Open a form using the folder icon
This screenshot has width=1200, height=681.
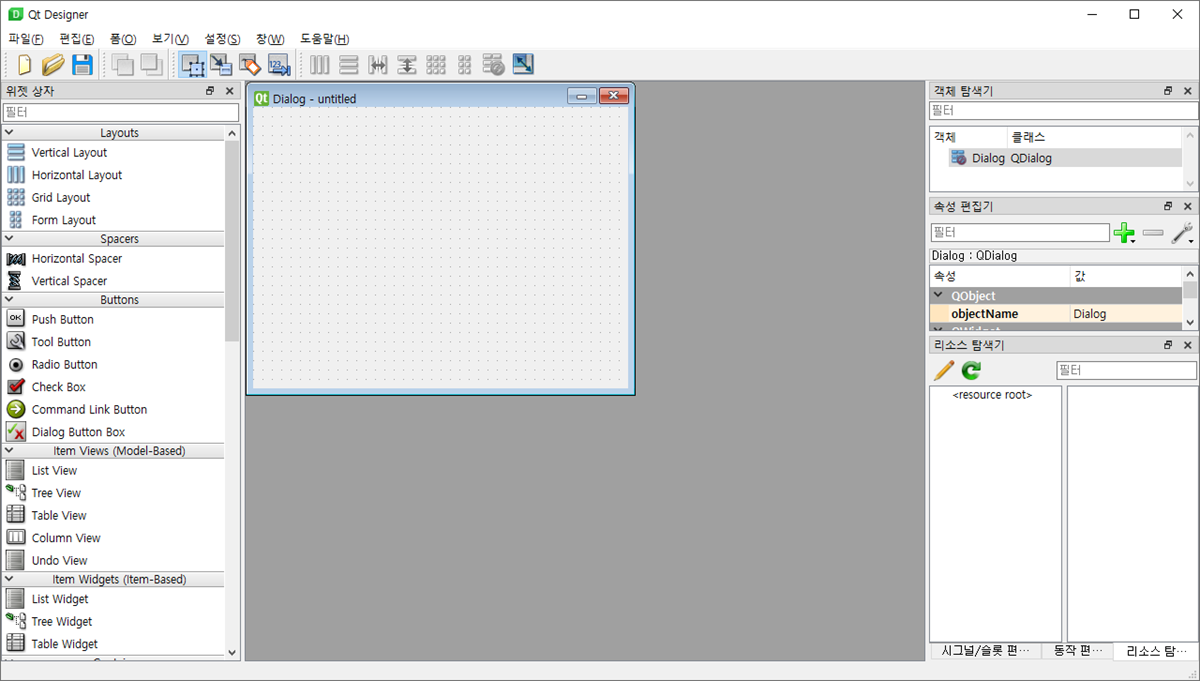pos(53,65)
